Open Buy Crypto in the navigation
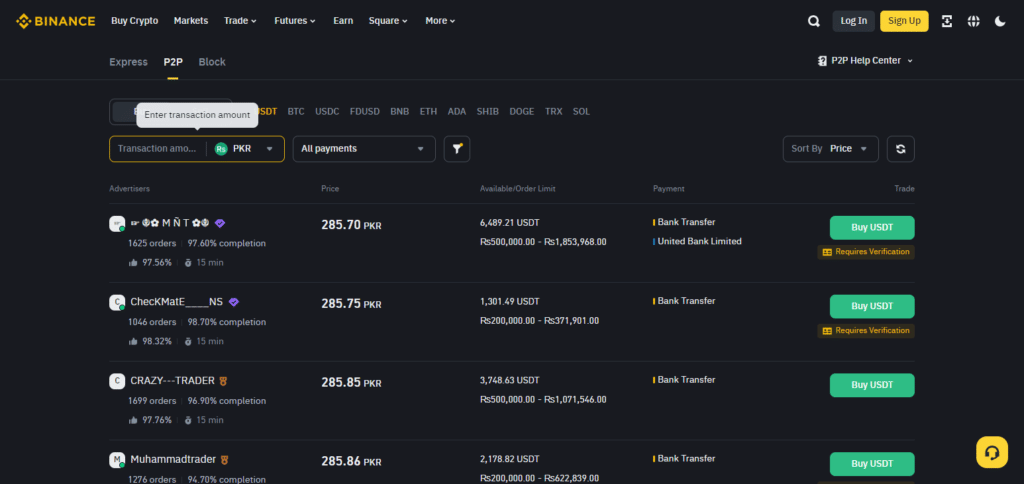The image size is (1024, 484). pyautogui.click(x=135, y=21)
